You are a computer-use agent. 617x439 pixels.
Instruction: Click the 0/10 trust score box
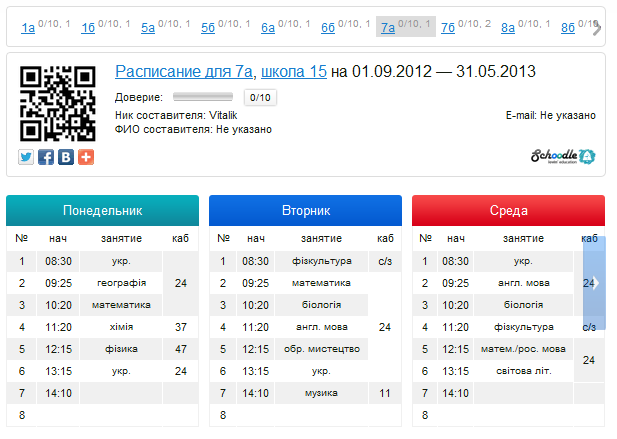(260, 98)
